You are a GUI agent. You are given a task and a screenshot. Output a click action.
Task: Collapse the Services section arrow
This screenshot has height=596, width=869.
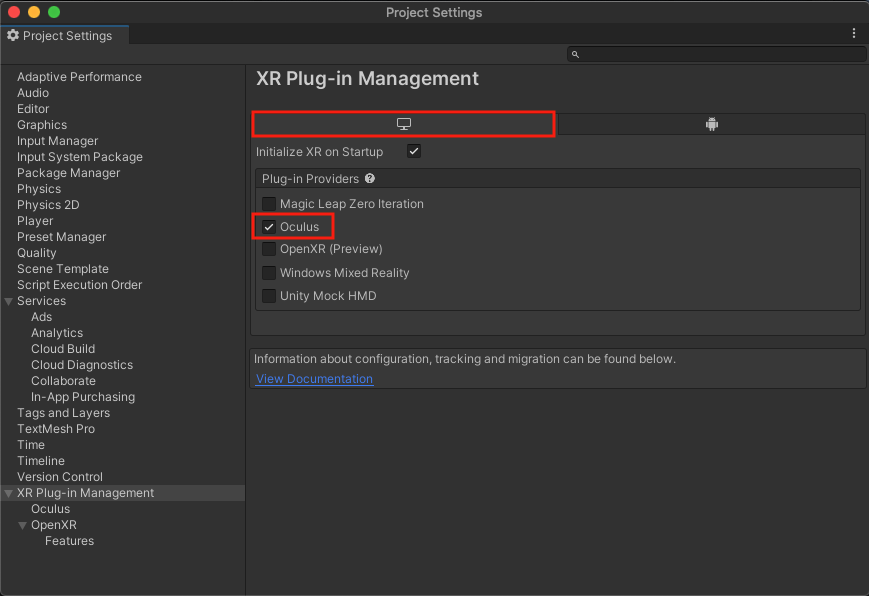(9, 301)
